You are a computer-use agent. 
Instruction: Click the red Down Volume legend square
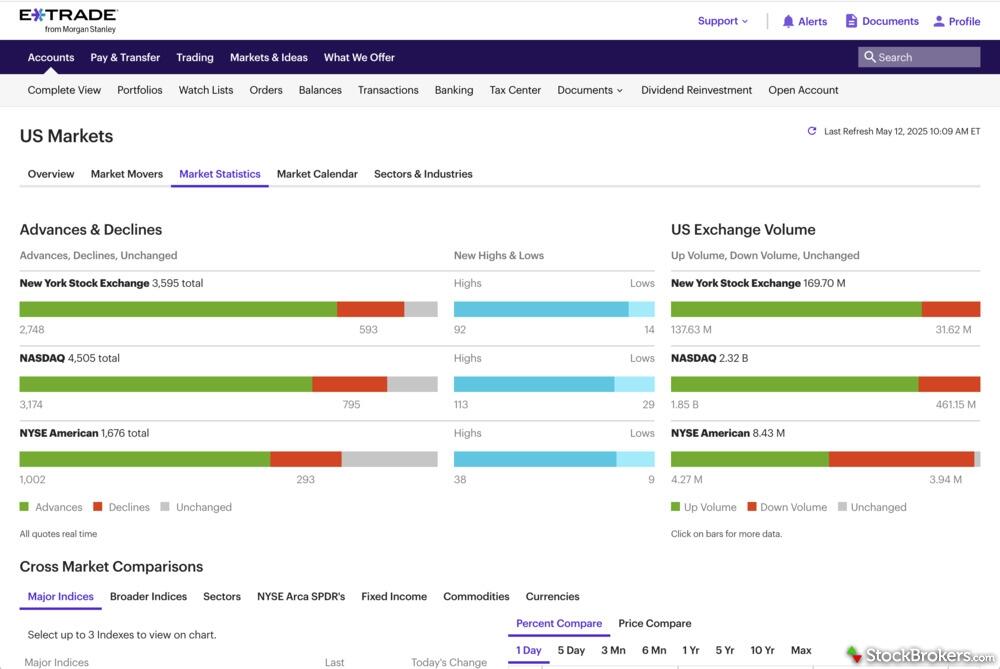(x=752, y=507)
